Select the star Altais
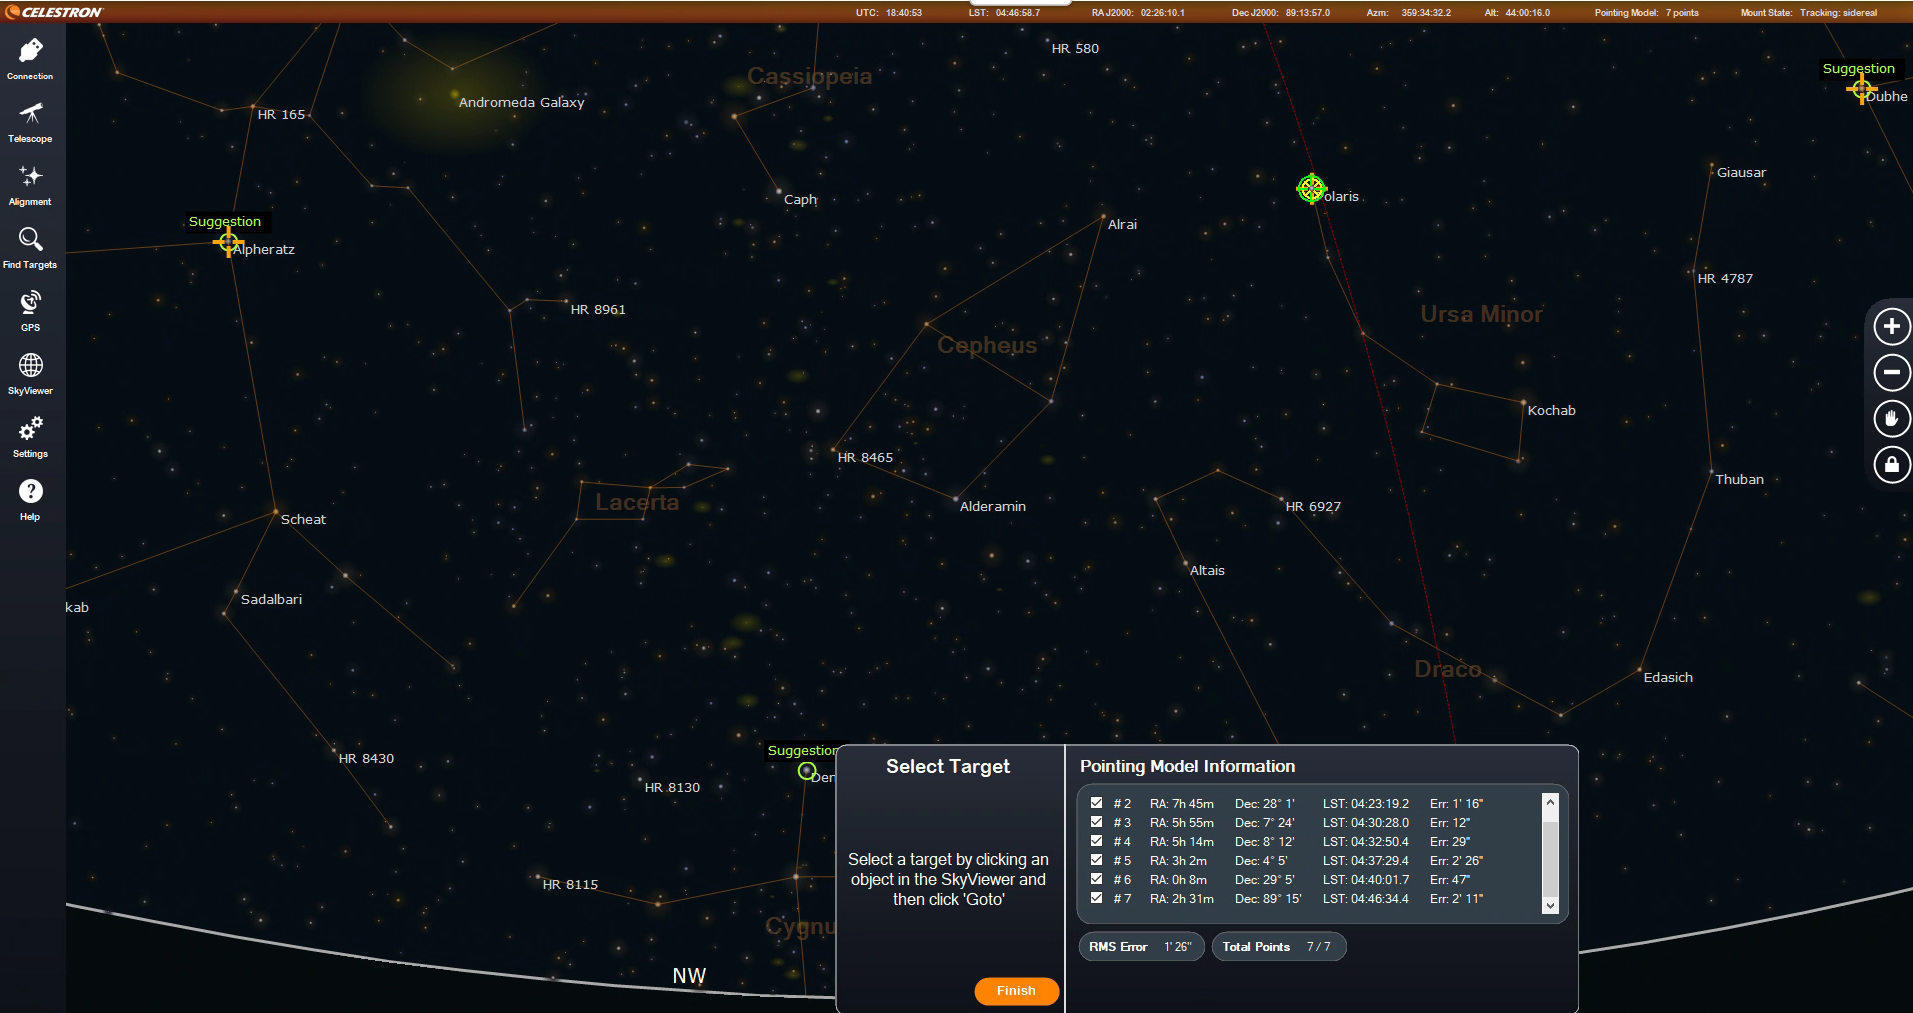Screen dimensions: 1913x1013 (1207, 570)
